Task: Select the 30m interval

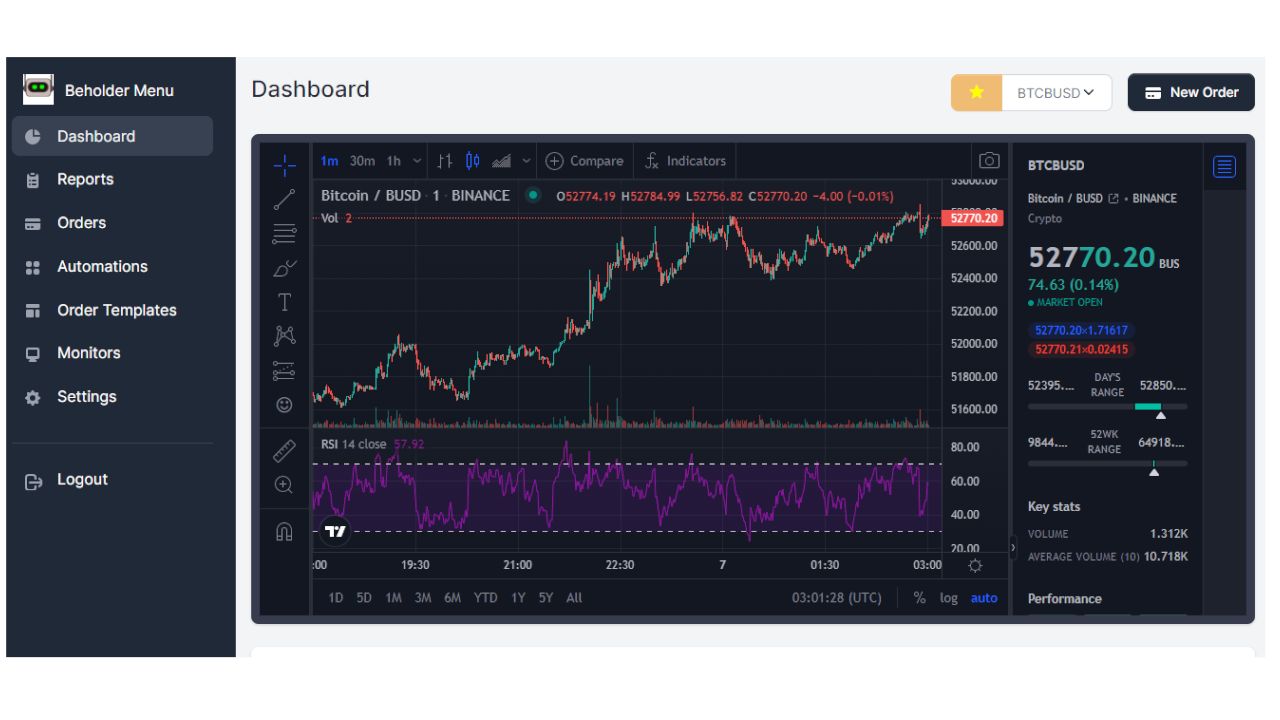Action: pos(362,161)
